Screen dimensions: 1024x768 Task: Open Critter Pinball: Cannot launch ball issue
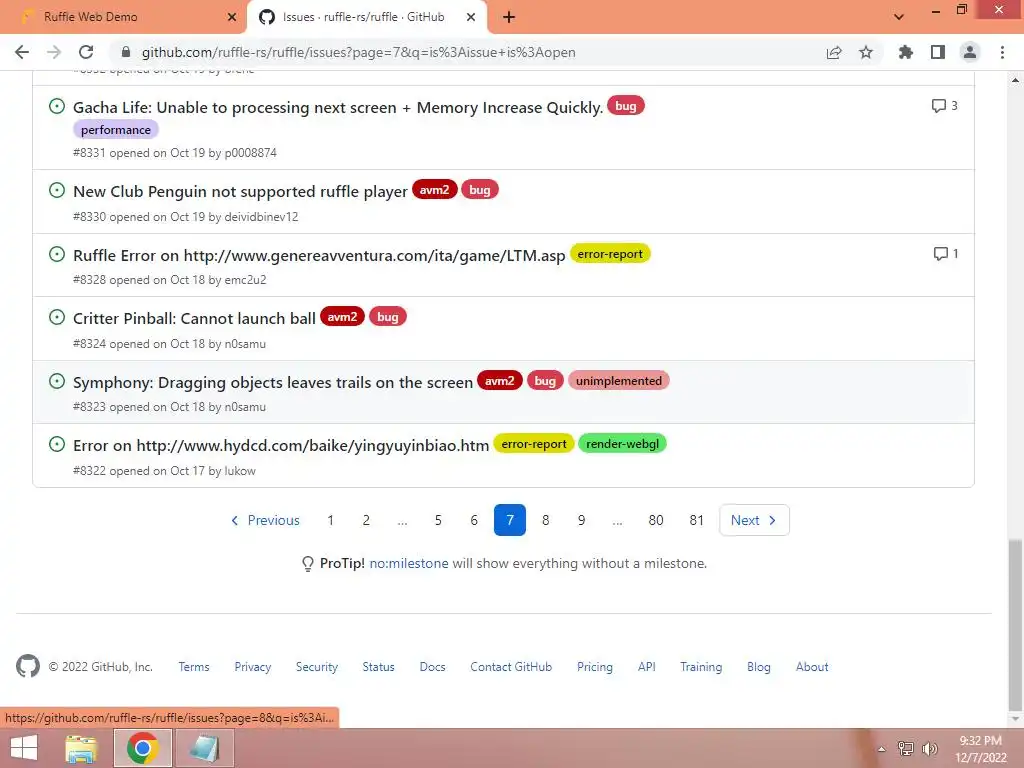194,319
